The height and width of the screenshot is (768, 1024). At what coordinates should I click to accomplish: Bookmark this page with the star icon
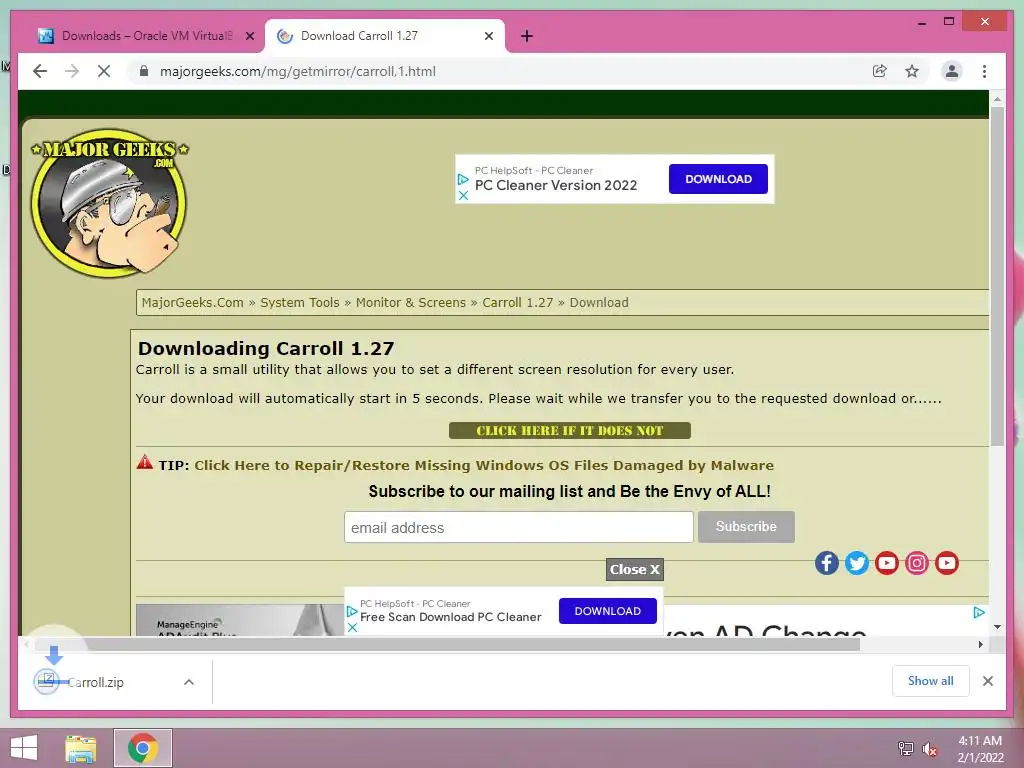click(912, 71)
